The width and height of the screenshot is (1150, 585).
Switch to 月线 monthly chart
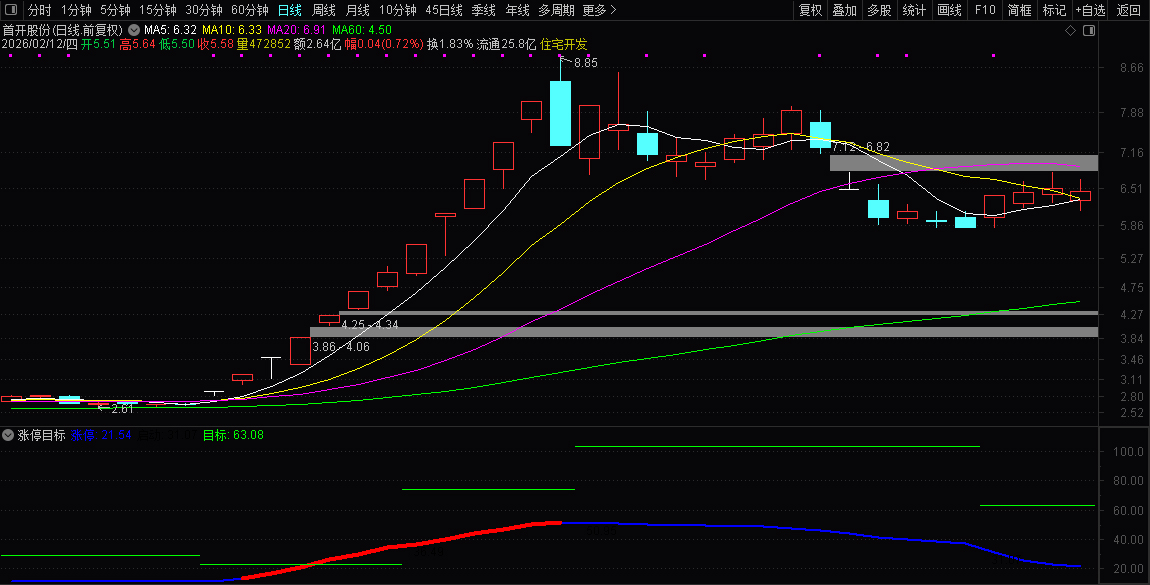[357, 10]
